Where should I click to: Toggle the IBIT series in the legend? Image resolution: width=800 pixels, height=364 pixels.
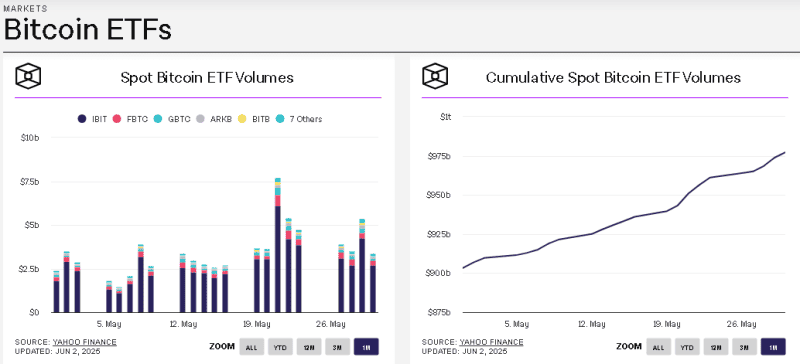tap(92, 119)
